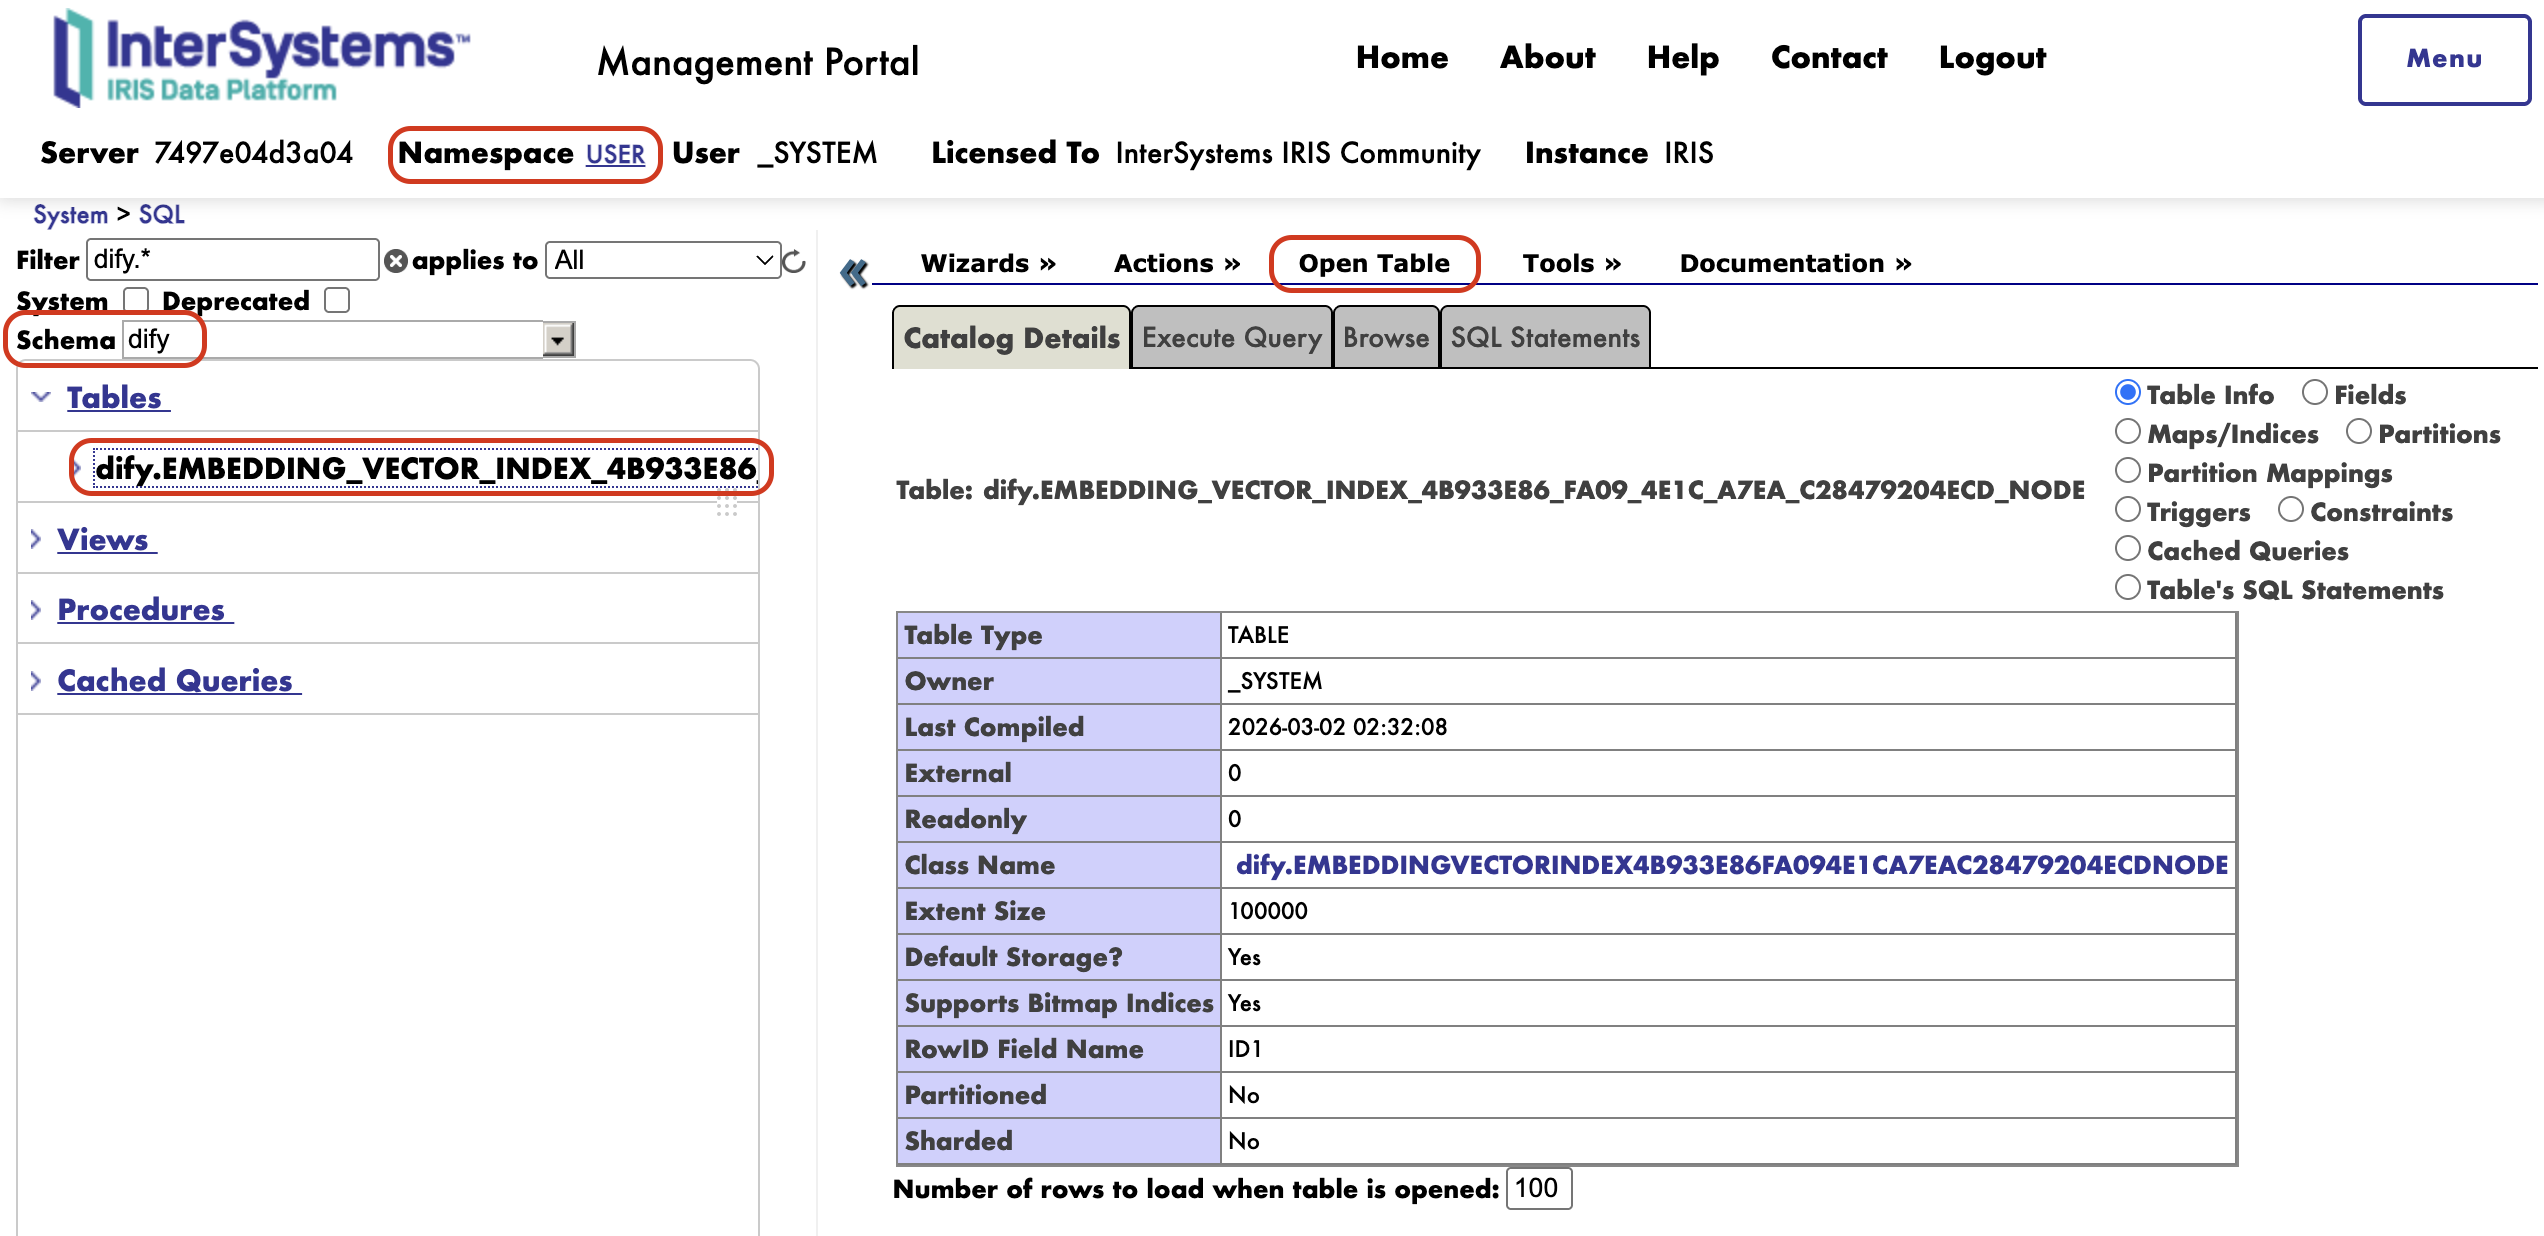Enable the Deprecated checkbox
The image size is (2544, 1236).
coord(337,300)
